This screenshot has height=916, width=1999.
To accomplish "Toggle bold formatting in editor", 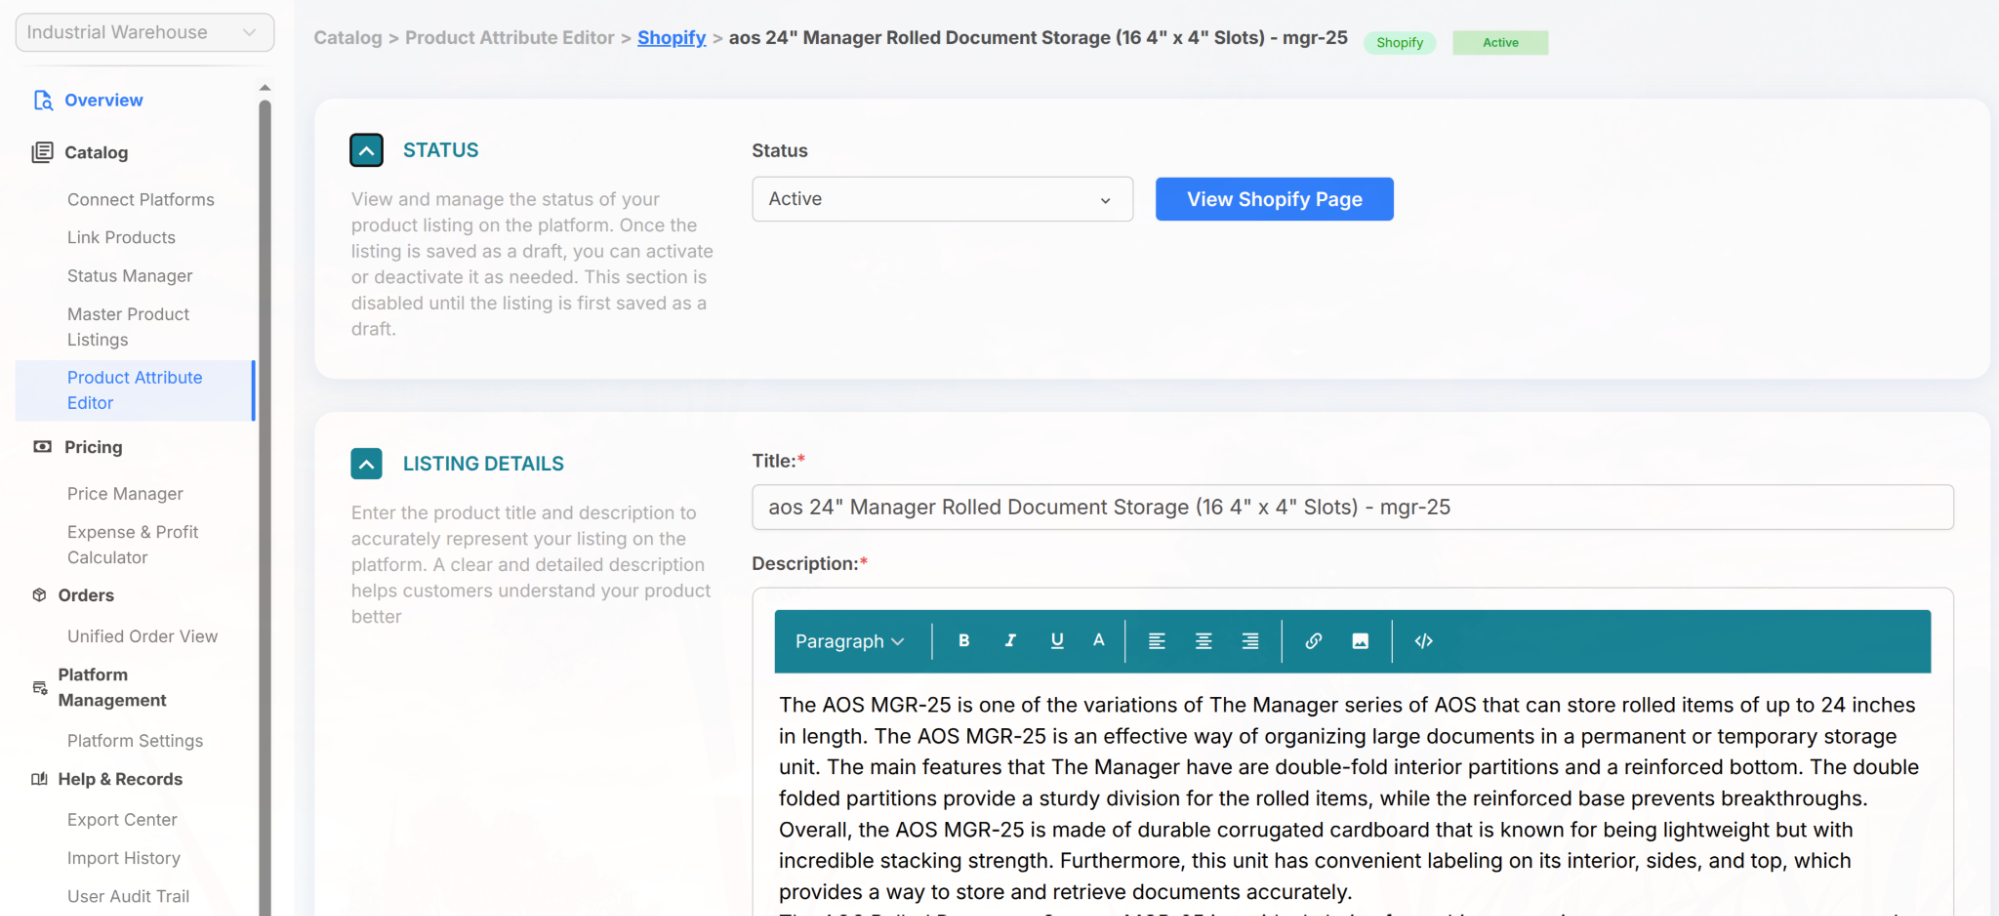I will point(964,641).
